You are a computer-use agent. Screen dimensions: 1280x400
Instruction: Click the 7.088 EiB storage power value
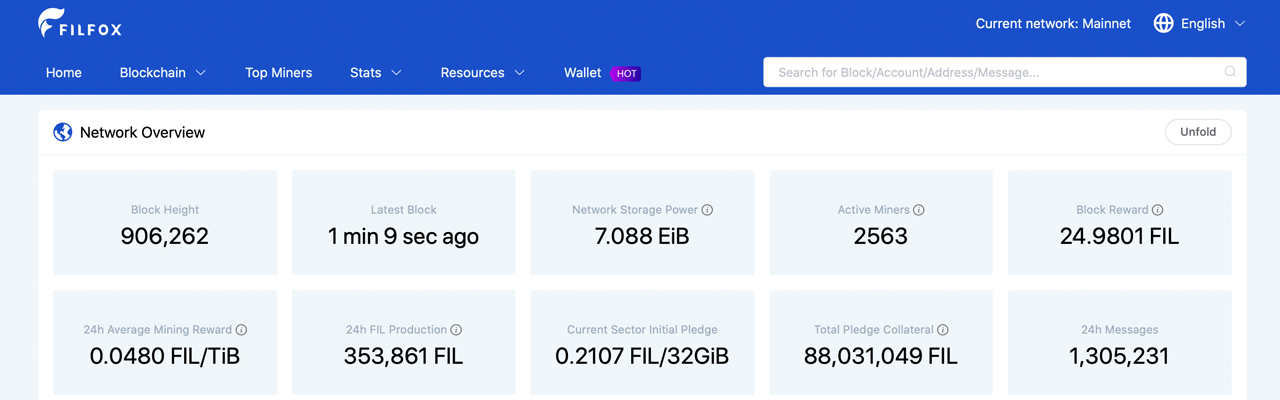642,237
